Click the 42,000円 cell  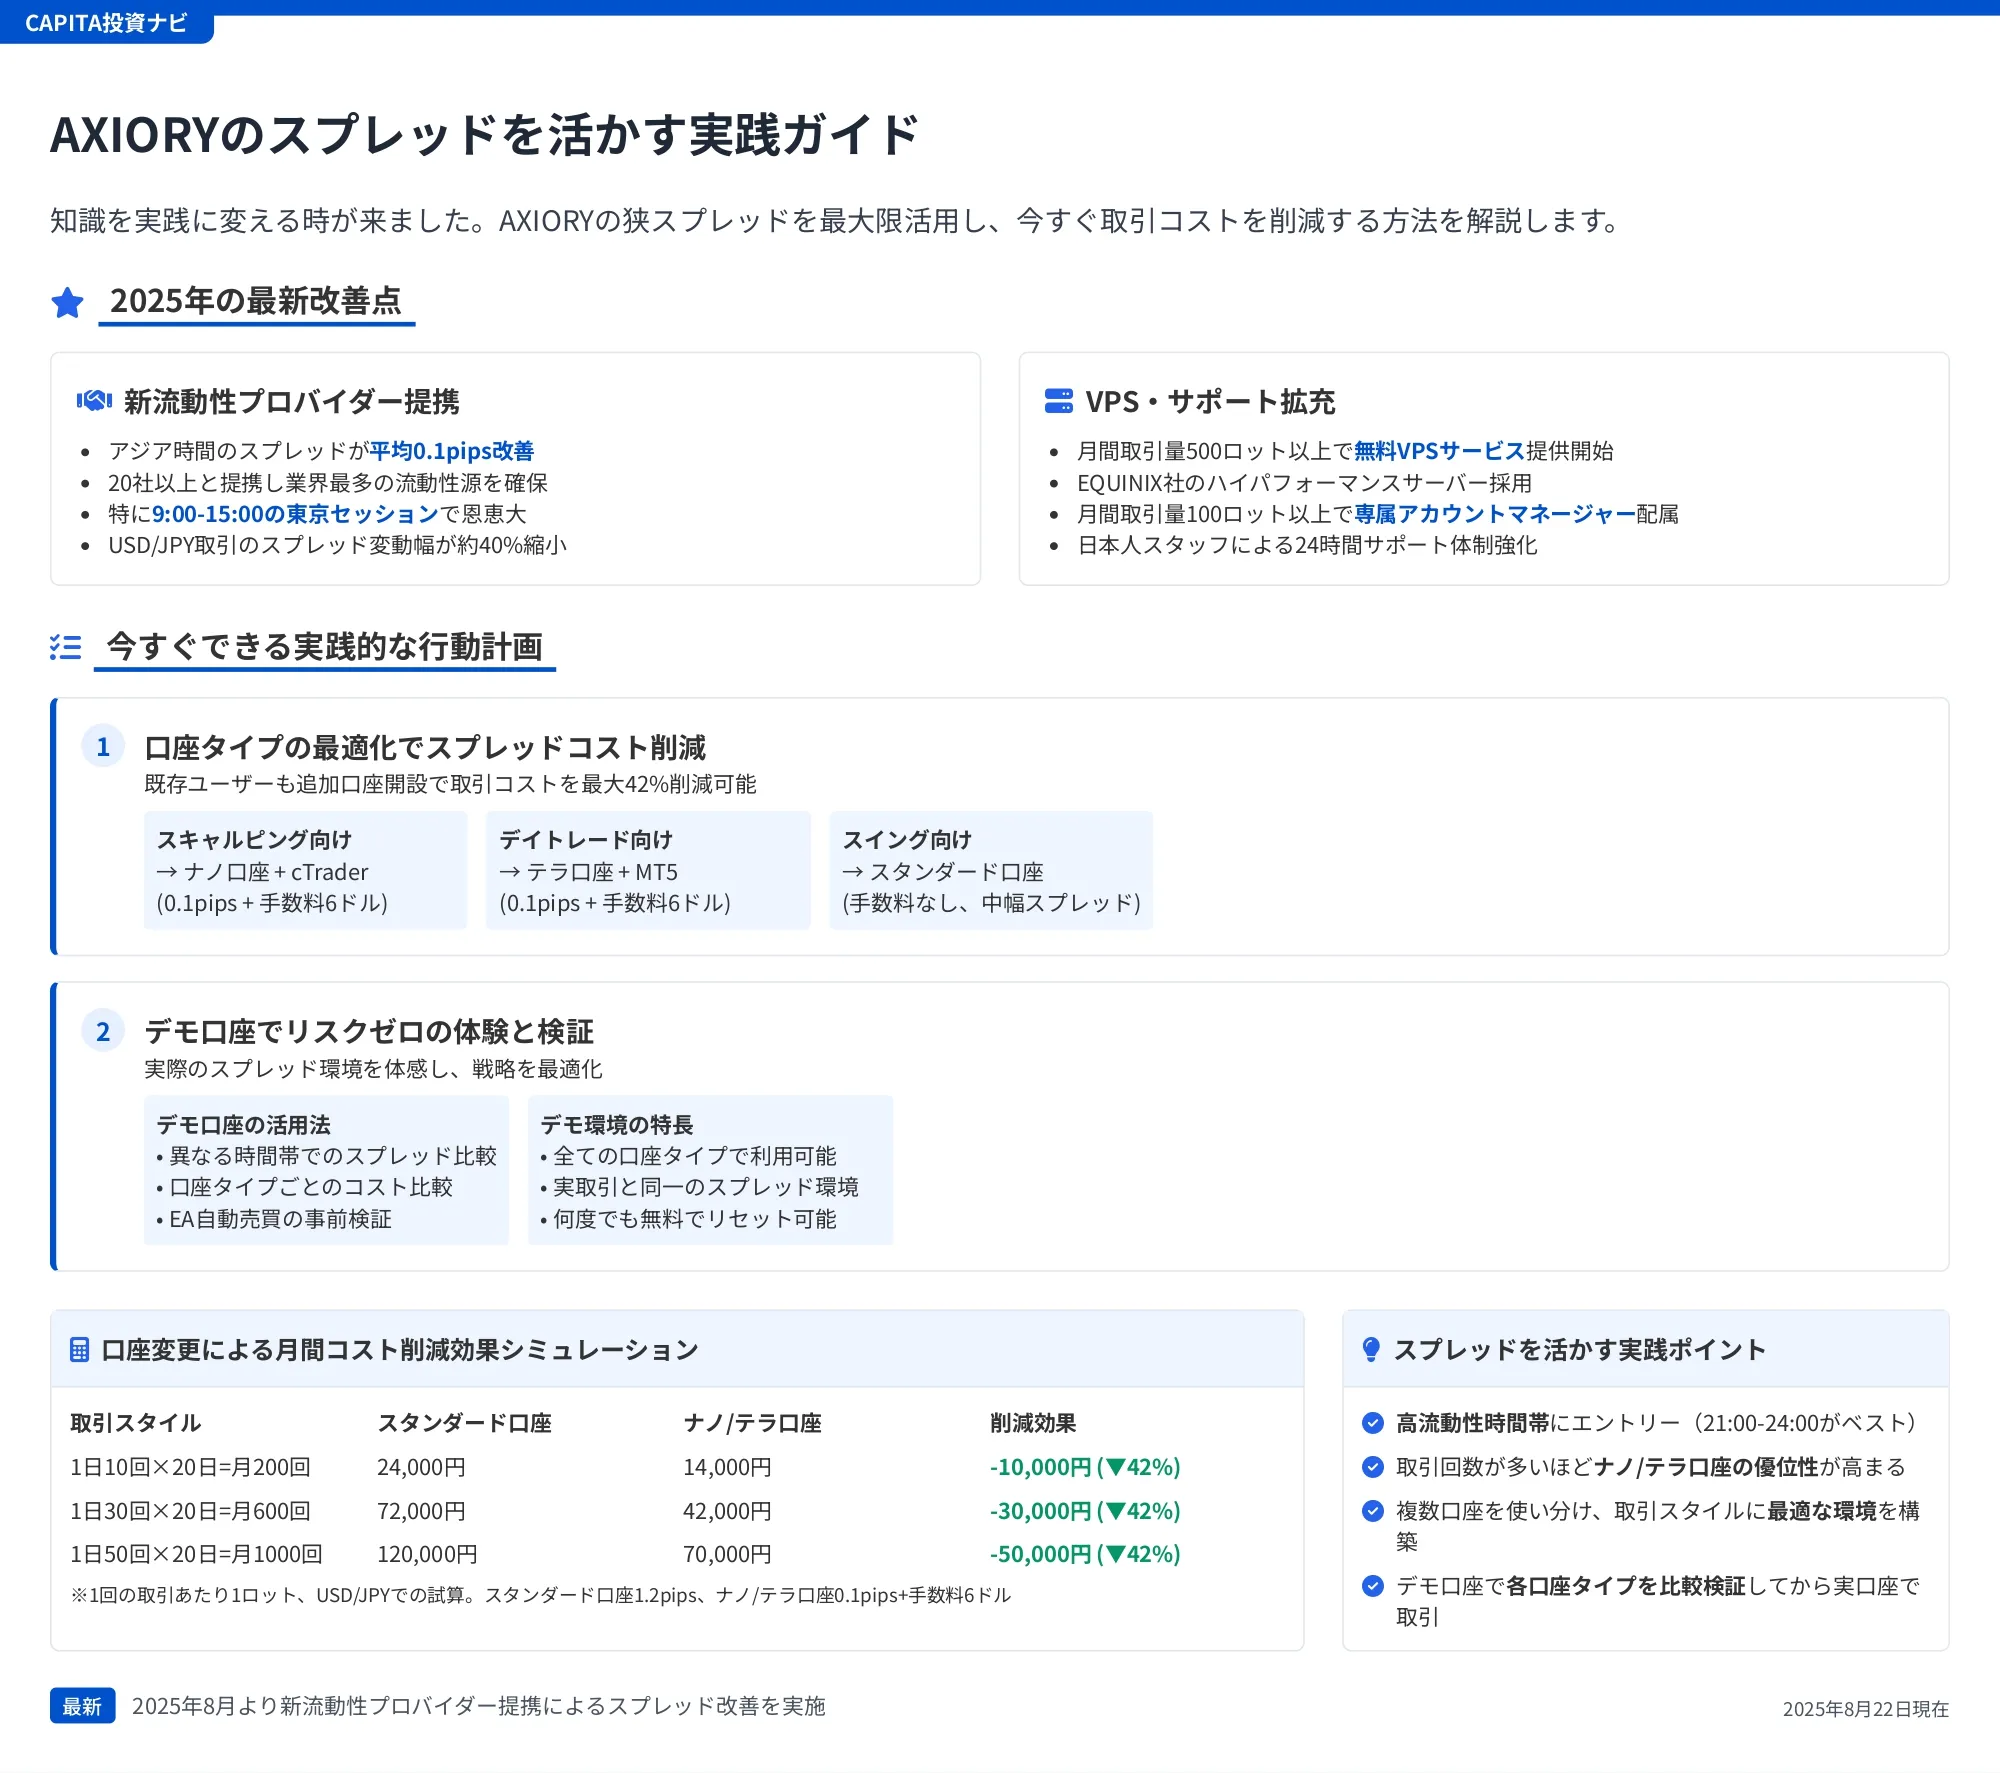tap(727, 1511)
